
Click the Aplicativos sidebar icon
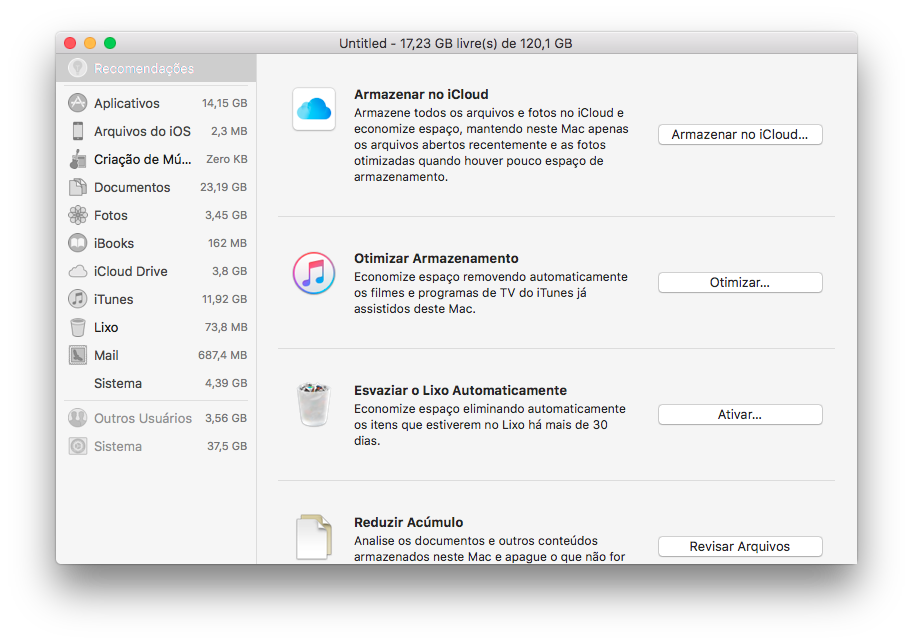coord(77,103)
